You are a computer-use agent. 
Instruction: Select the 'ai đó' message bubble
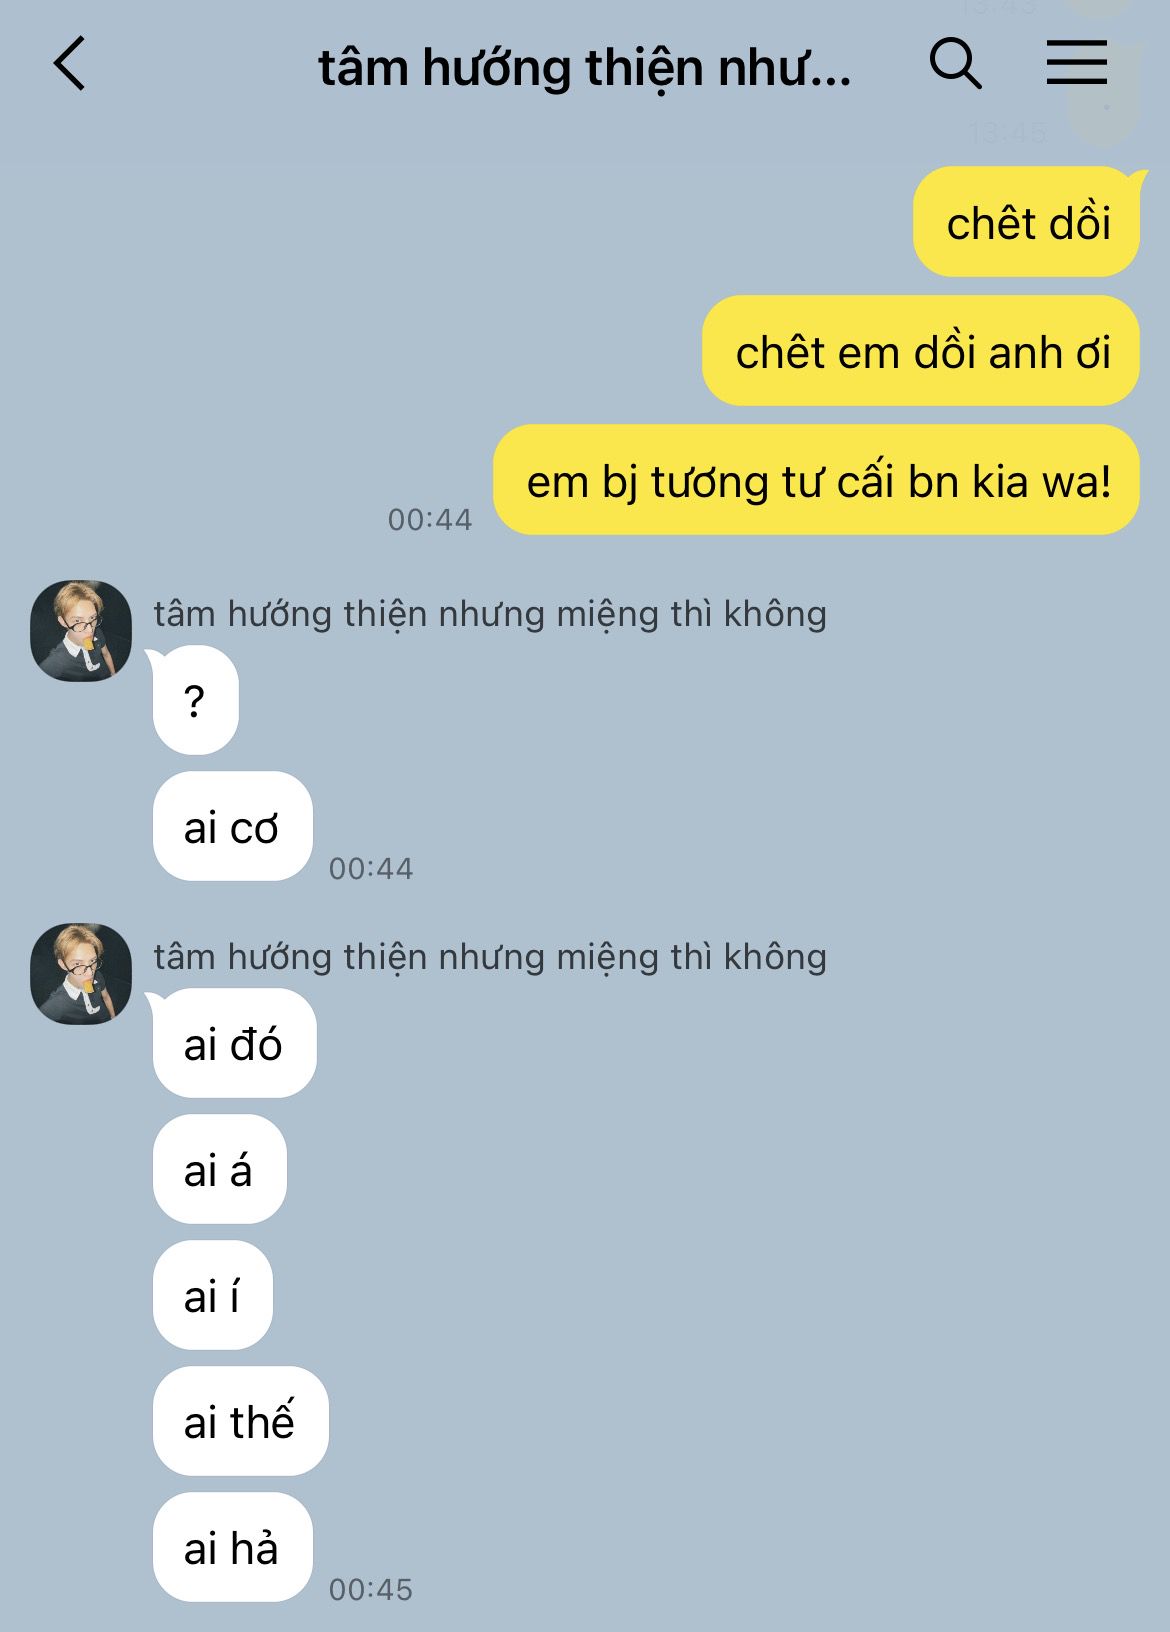coord(234,1043)
